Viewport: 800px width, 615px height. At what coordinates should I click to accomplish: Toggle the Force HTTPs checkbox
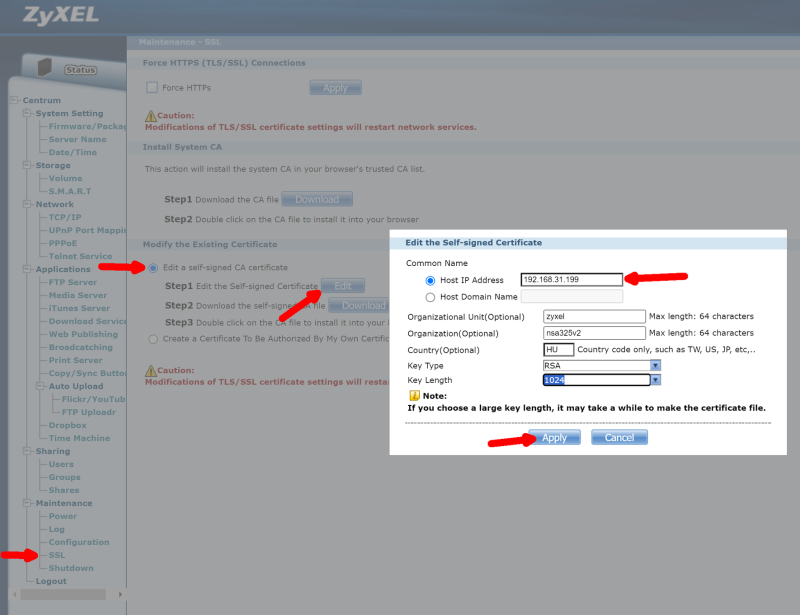[152, 87]
